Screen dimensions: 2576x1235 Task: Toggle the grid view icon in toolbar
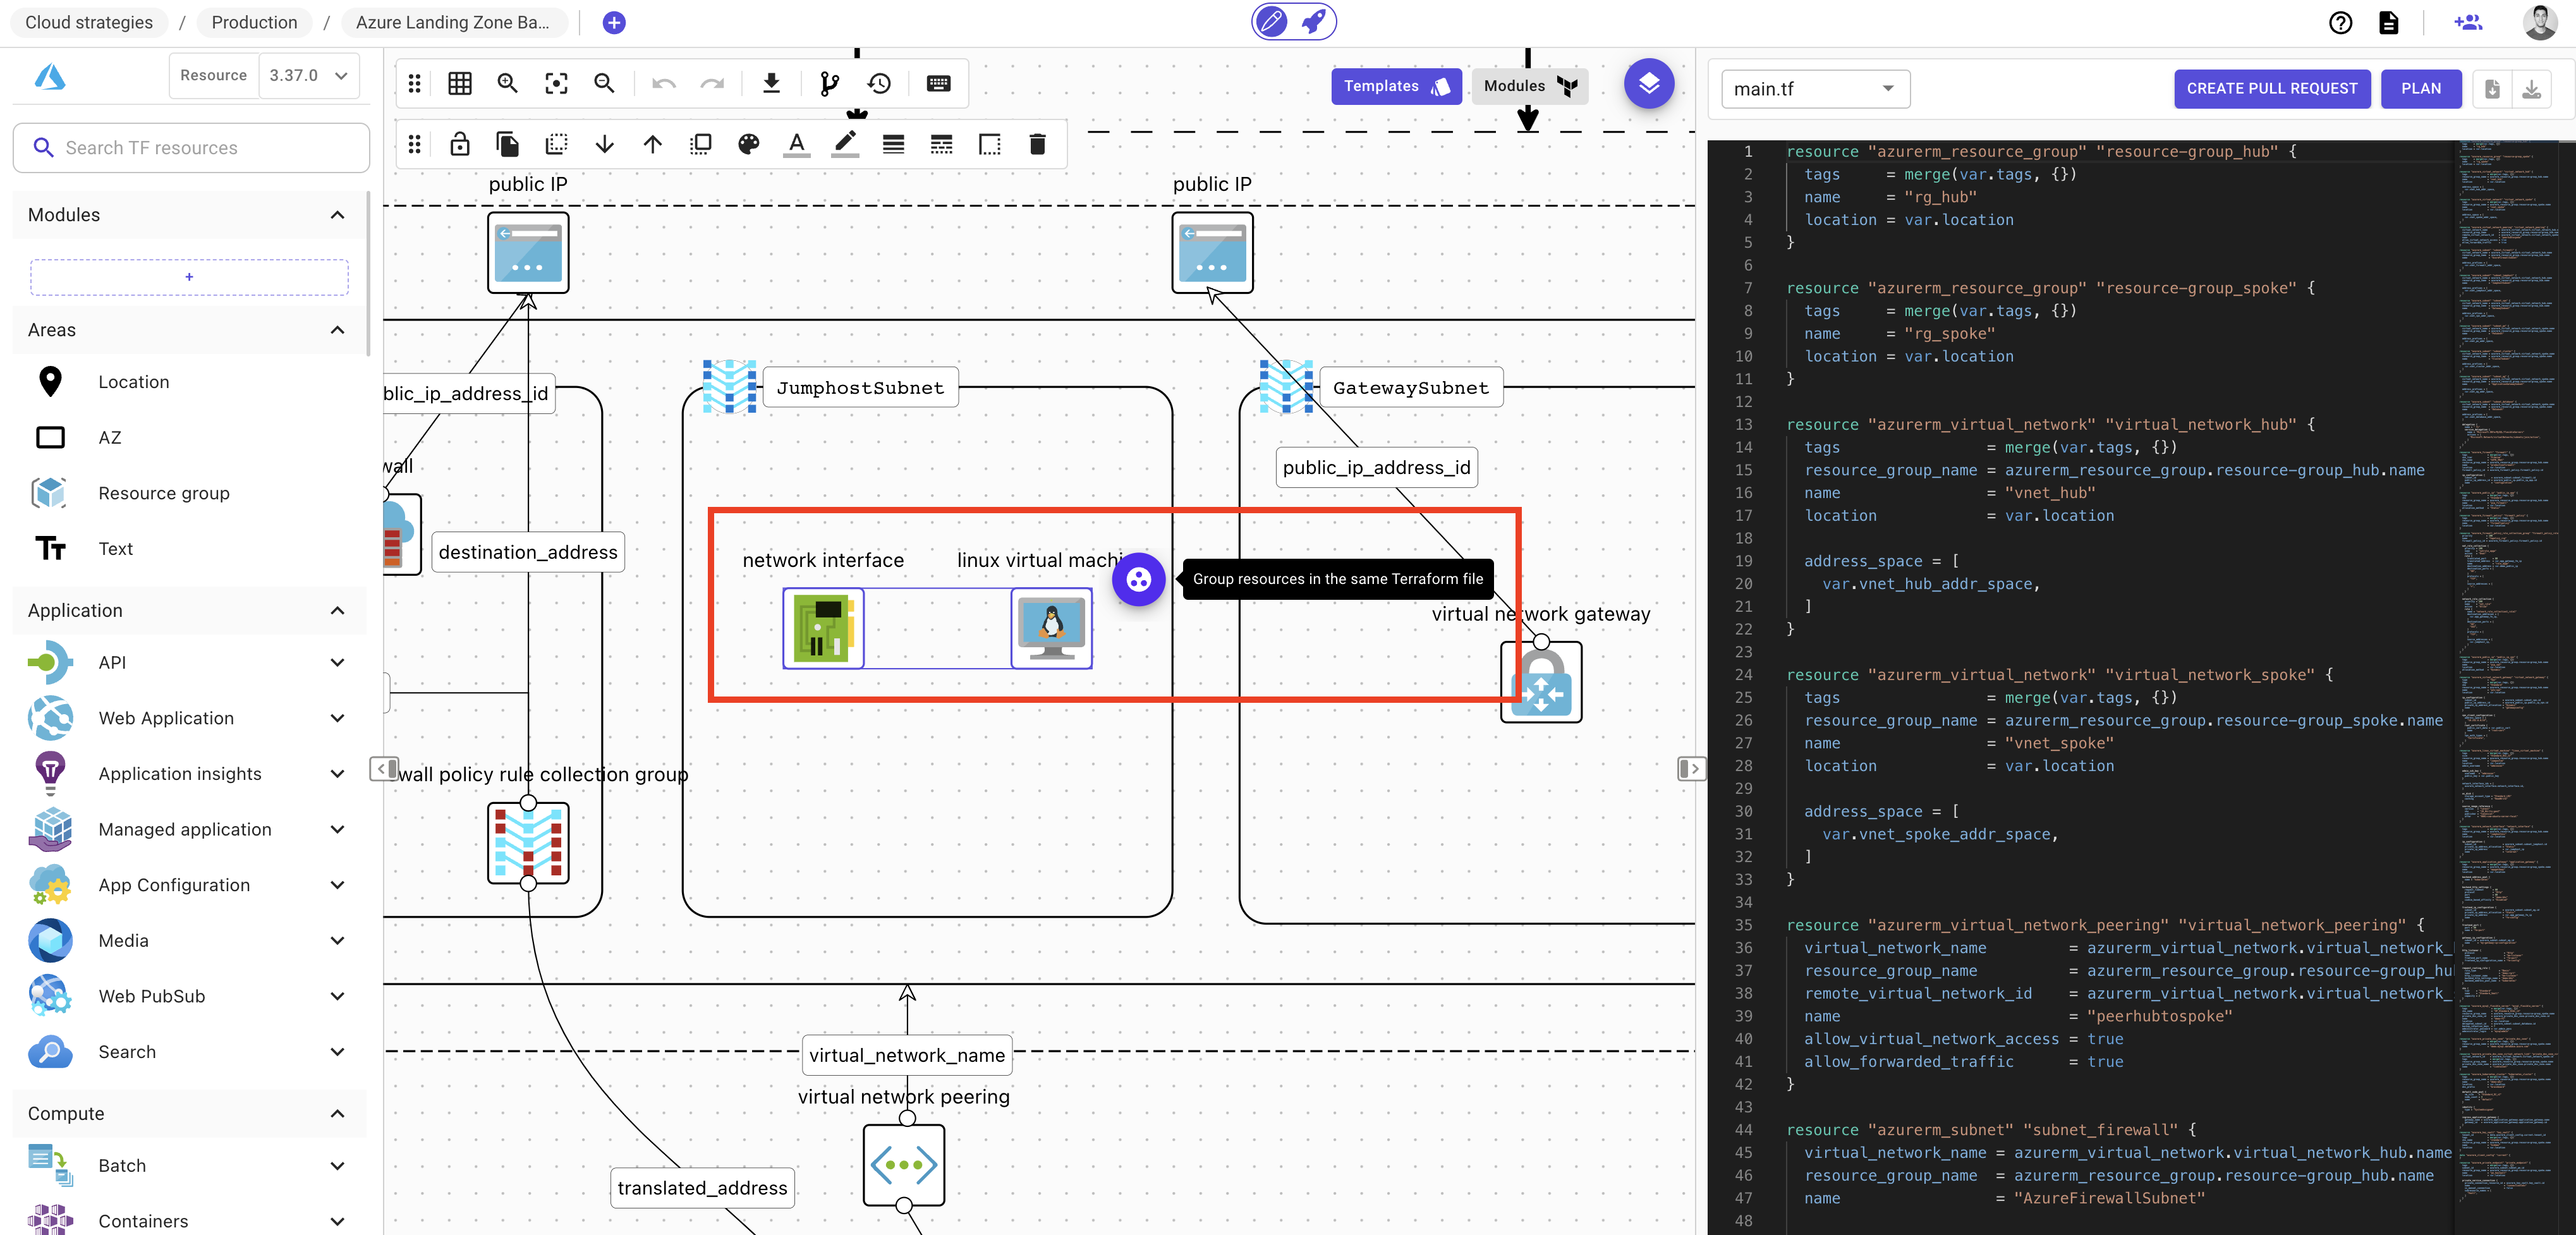coord(460,84)
